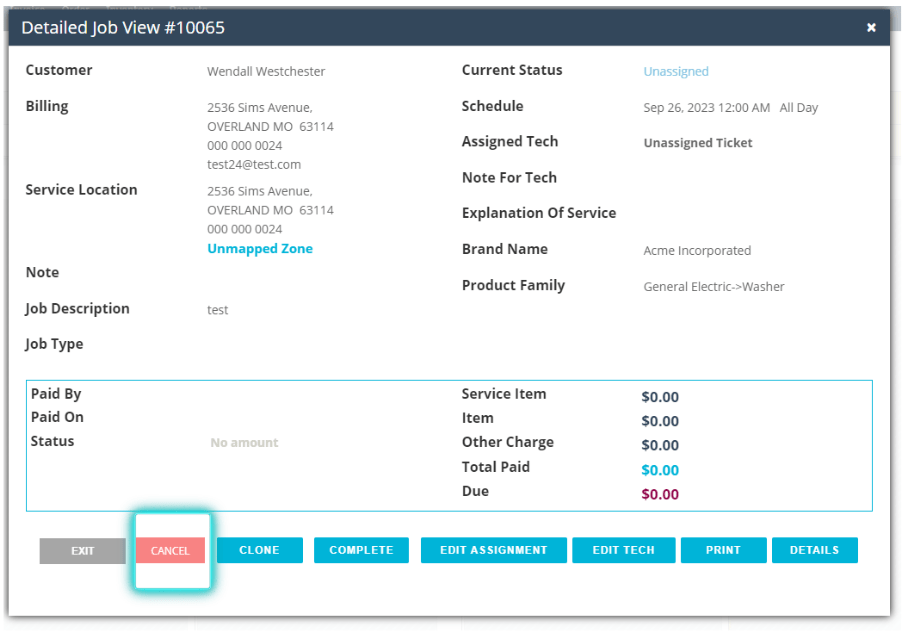Click the Service Item $0.00 amount
The image size is (902, 632).
pos(660,397)
